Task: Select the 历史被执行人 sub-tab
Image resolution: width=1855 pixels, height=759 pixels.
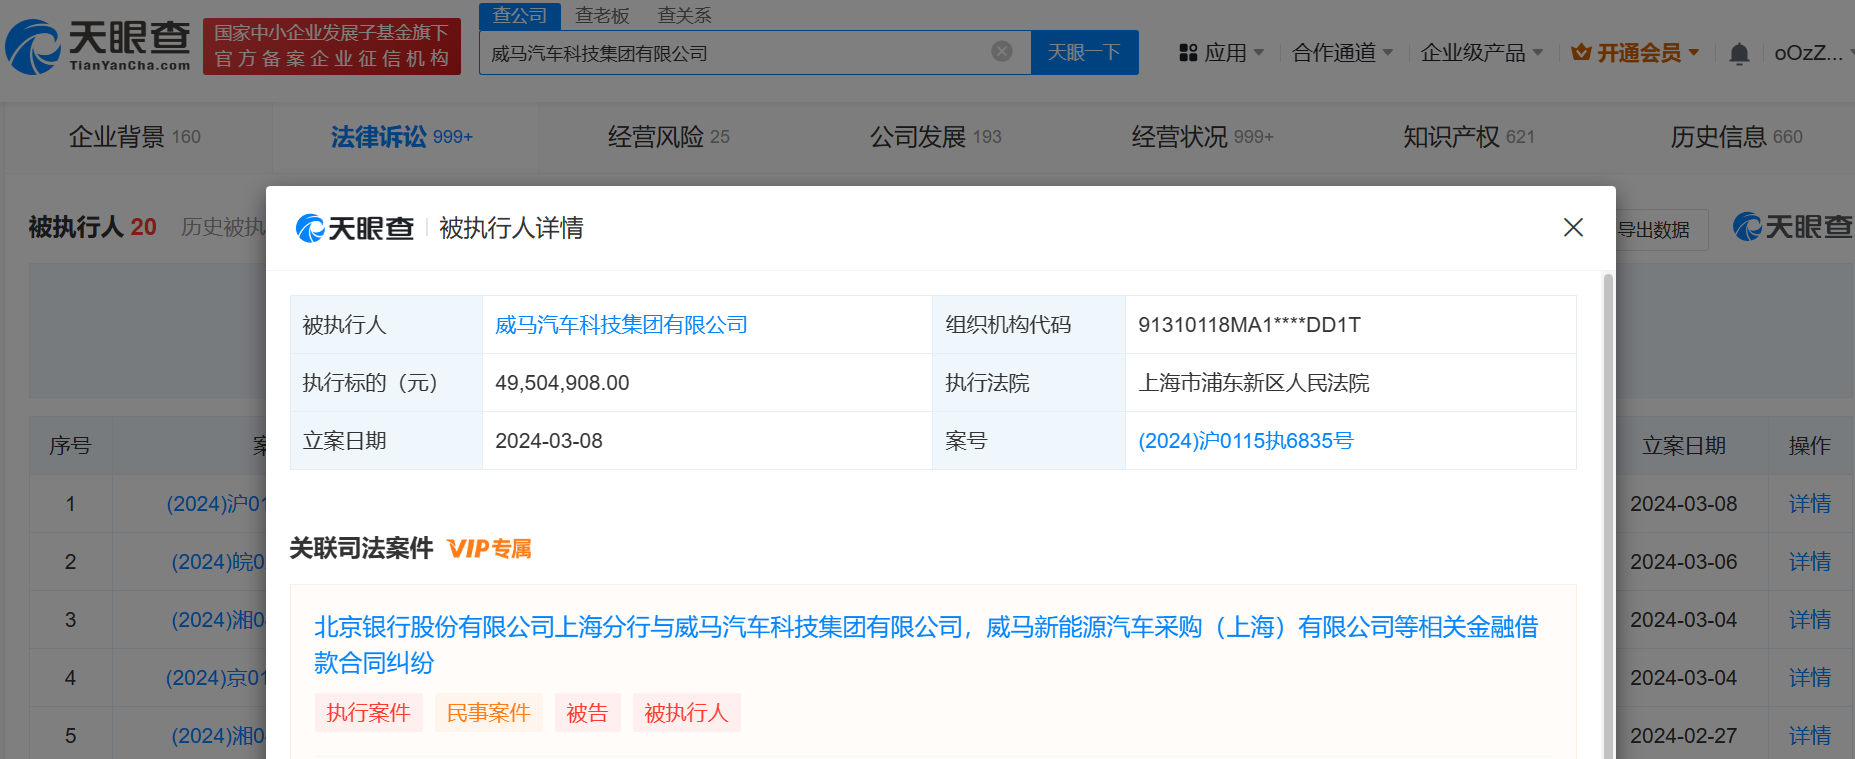Action: click(223, 227)
